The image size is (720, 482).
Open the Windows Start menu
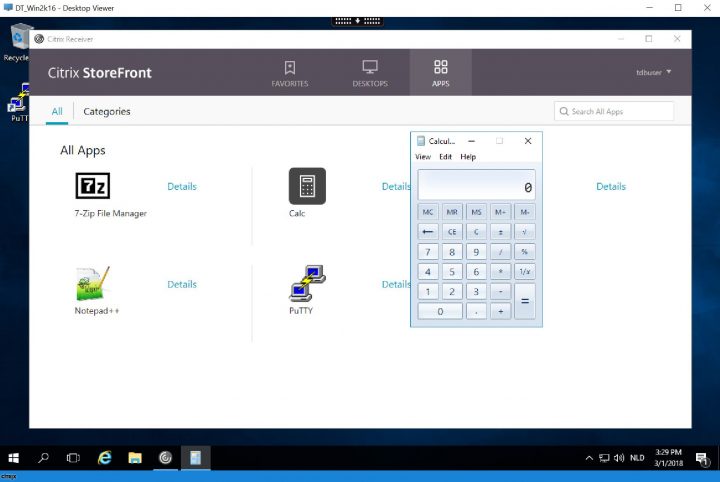(x=14, y=458)
